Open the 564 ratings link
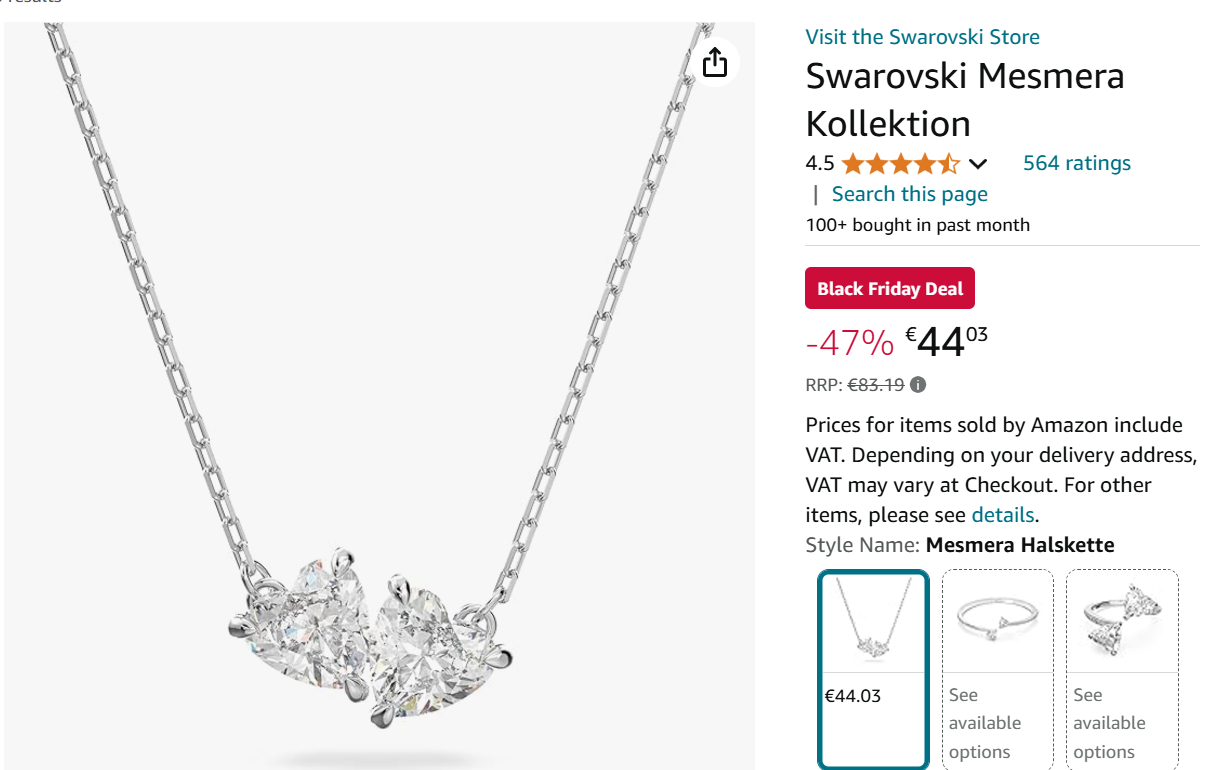The height and width of the screenshot is (770, 1210). [x=1076, y=163]
